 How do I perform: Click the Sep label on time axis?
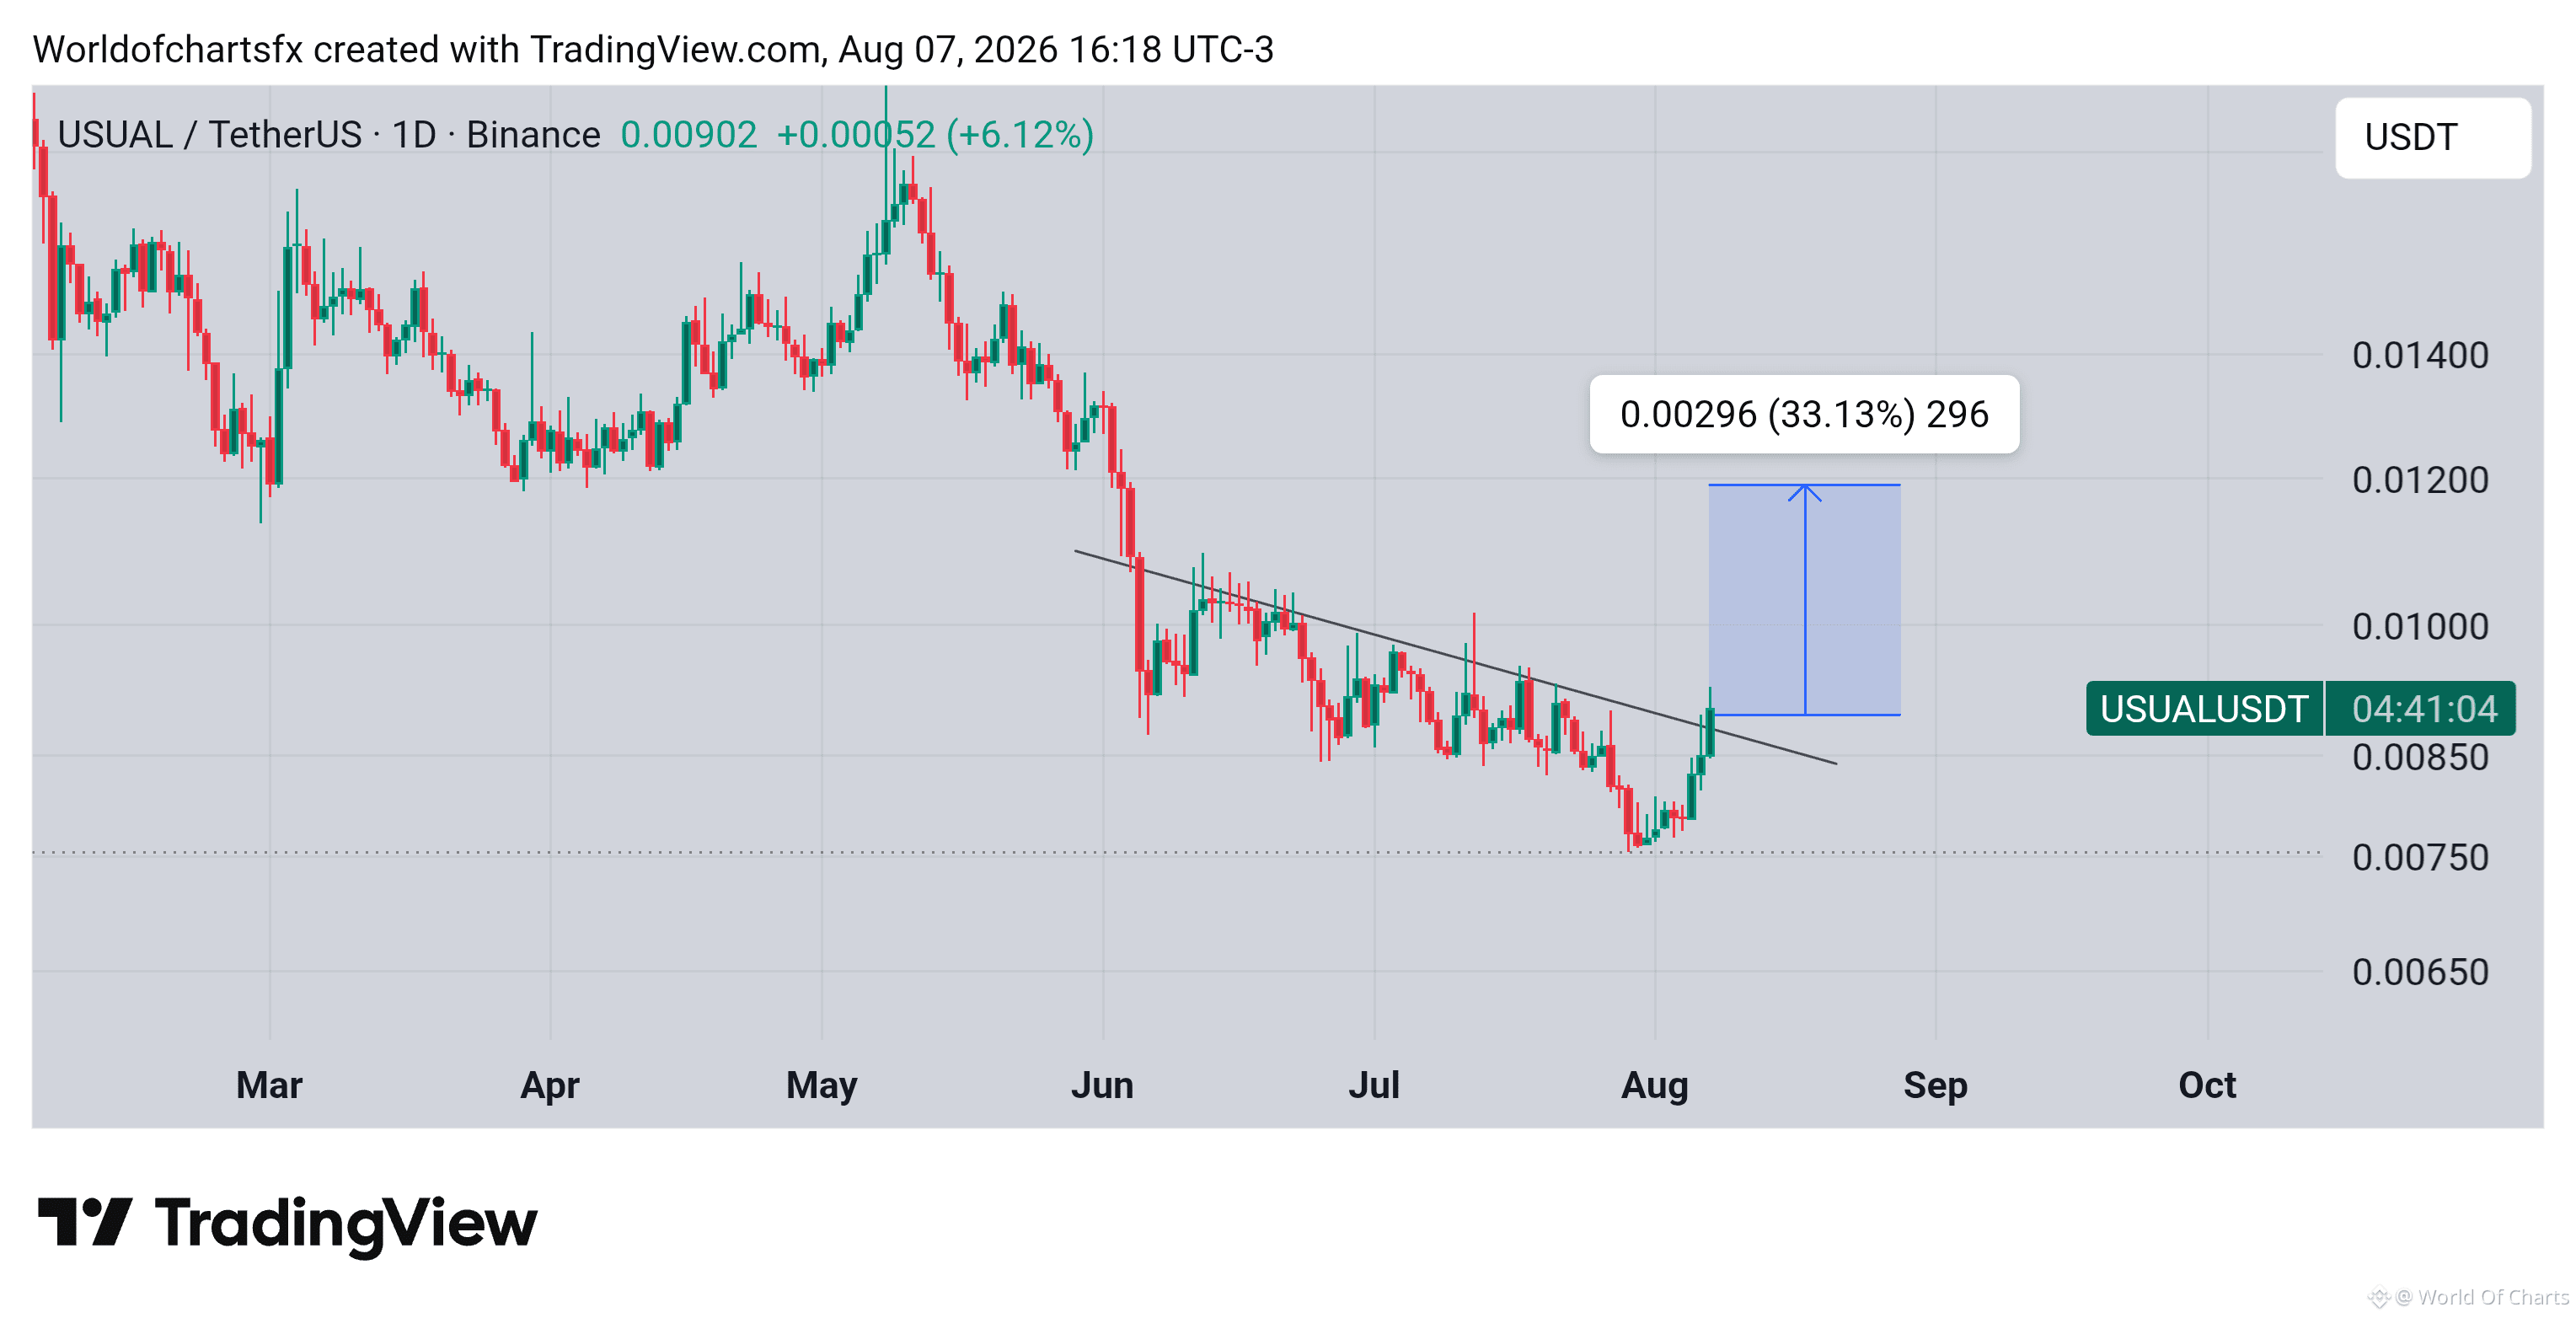[1935, 1085]
